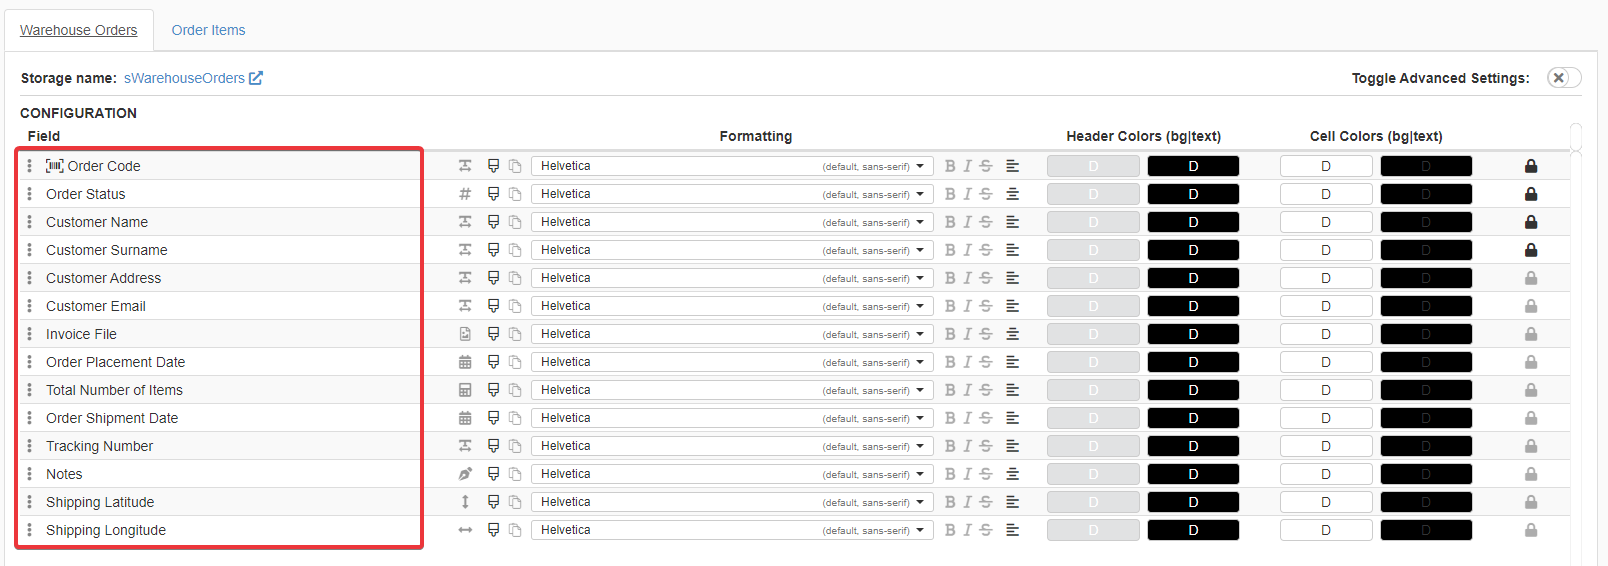This screenshot has width=1608, height=566.
Task: Select the Warehouse Orders tab
Action: (79, 30)
